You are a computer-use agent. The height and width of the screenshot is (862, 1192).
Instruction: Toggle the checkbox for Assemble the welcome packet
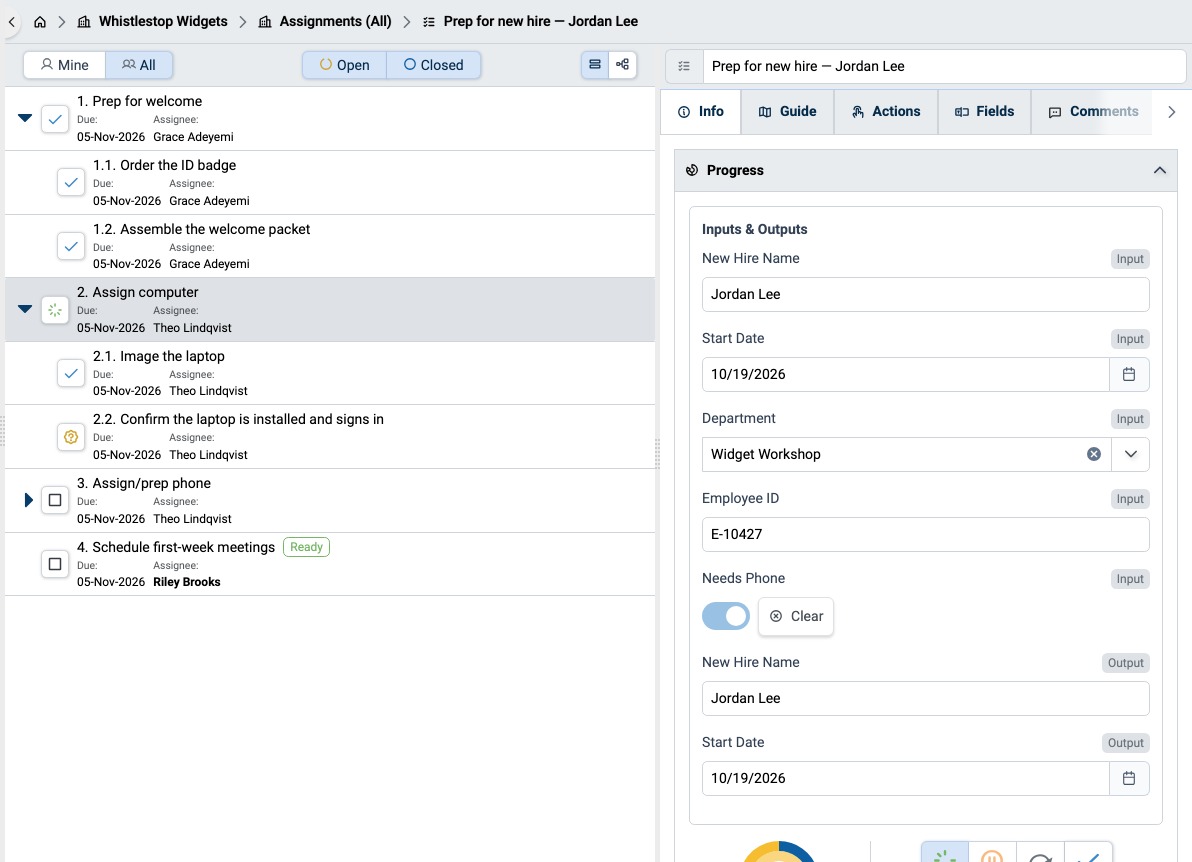tap(71, 246)
